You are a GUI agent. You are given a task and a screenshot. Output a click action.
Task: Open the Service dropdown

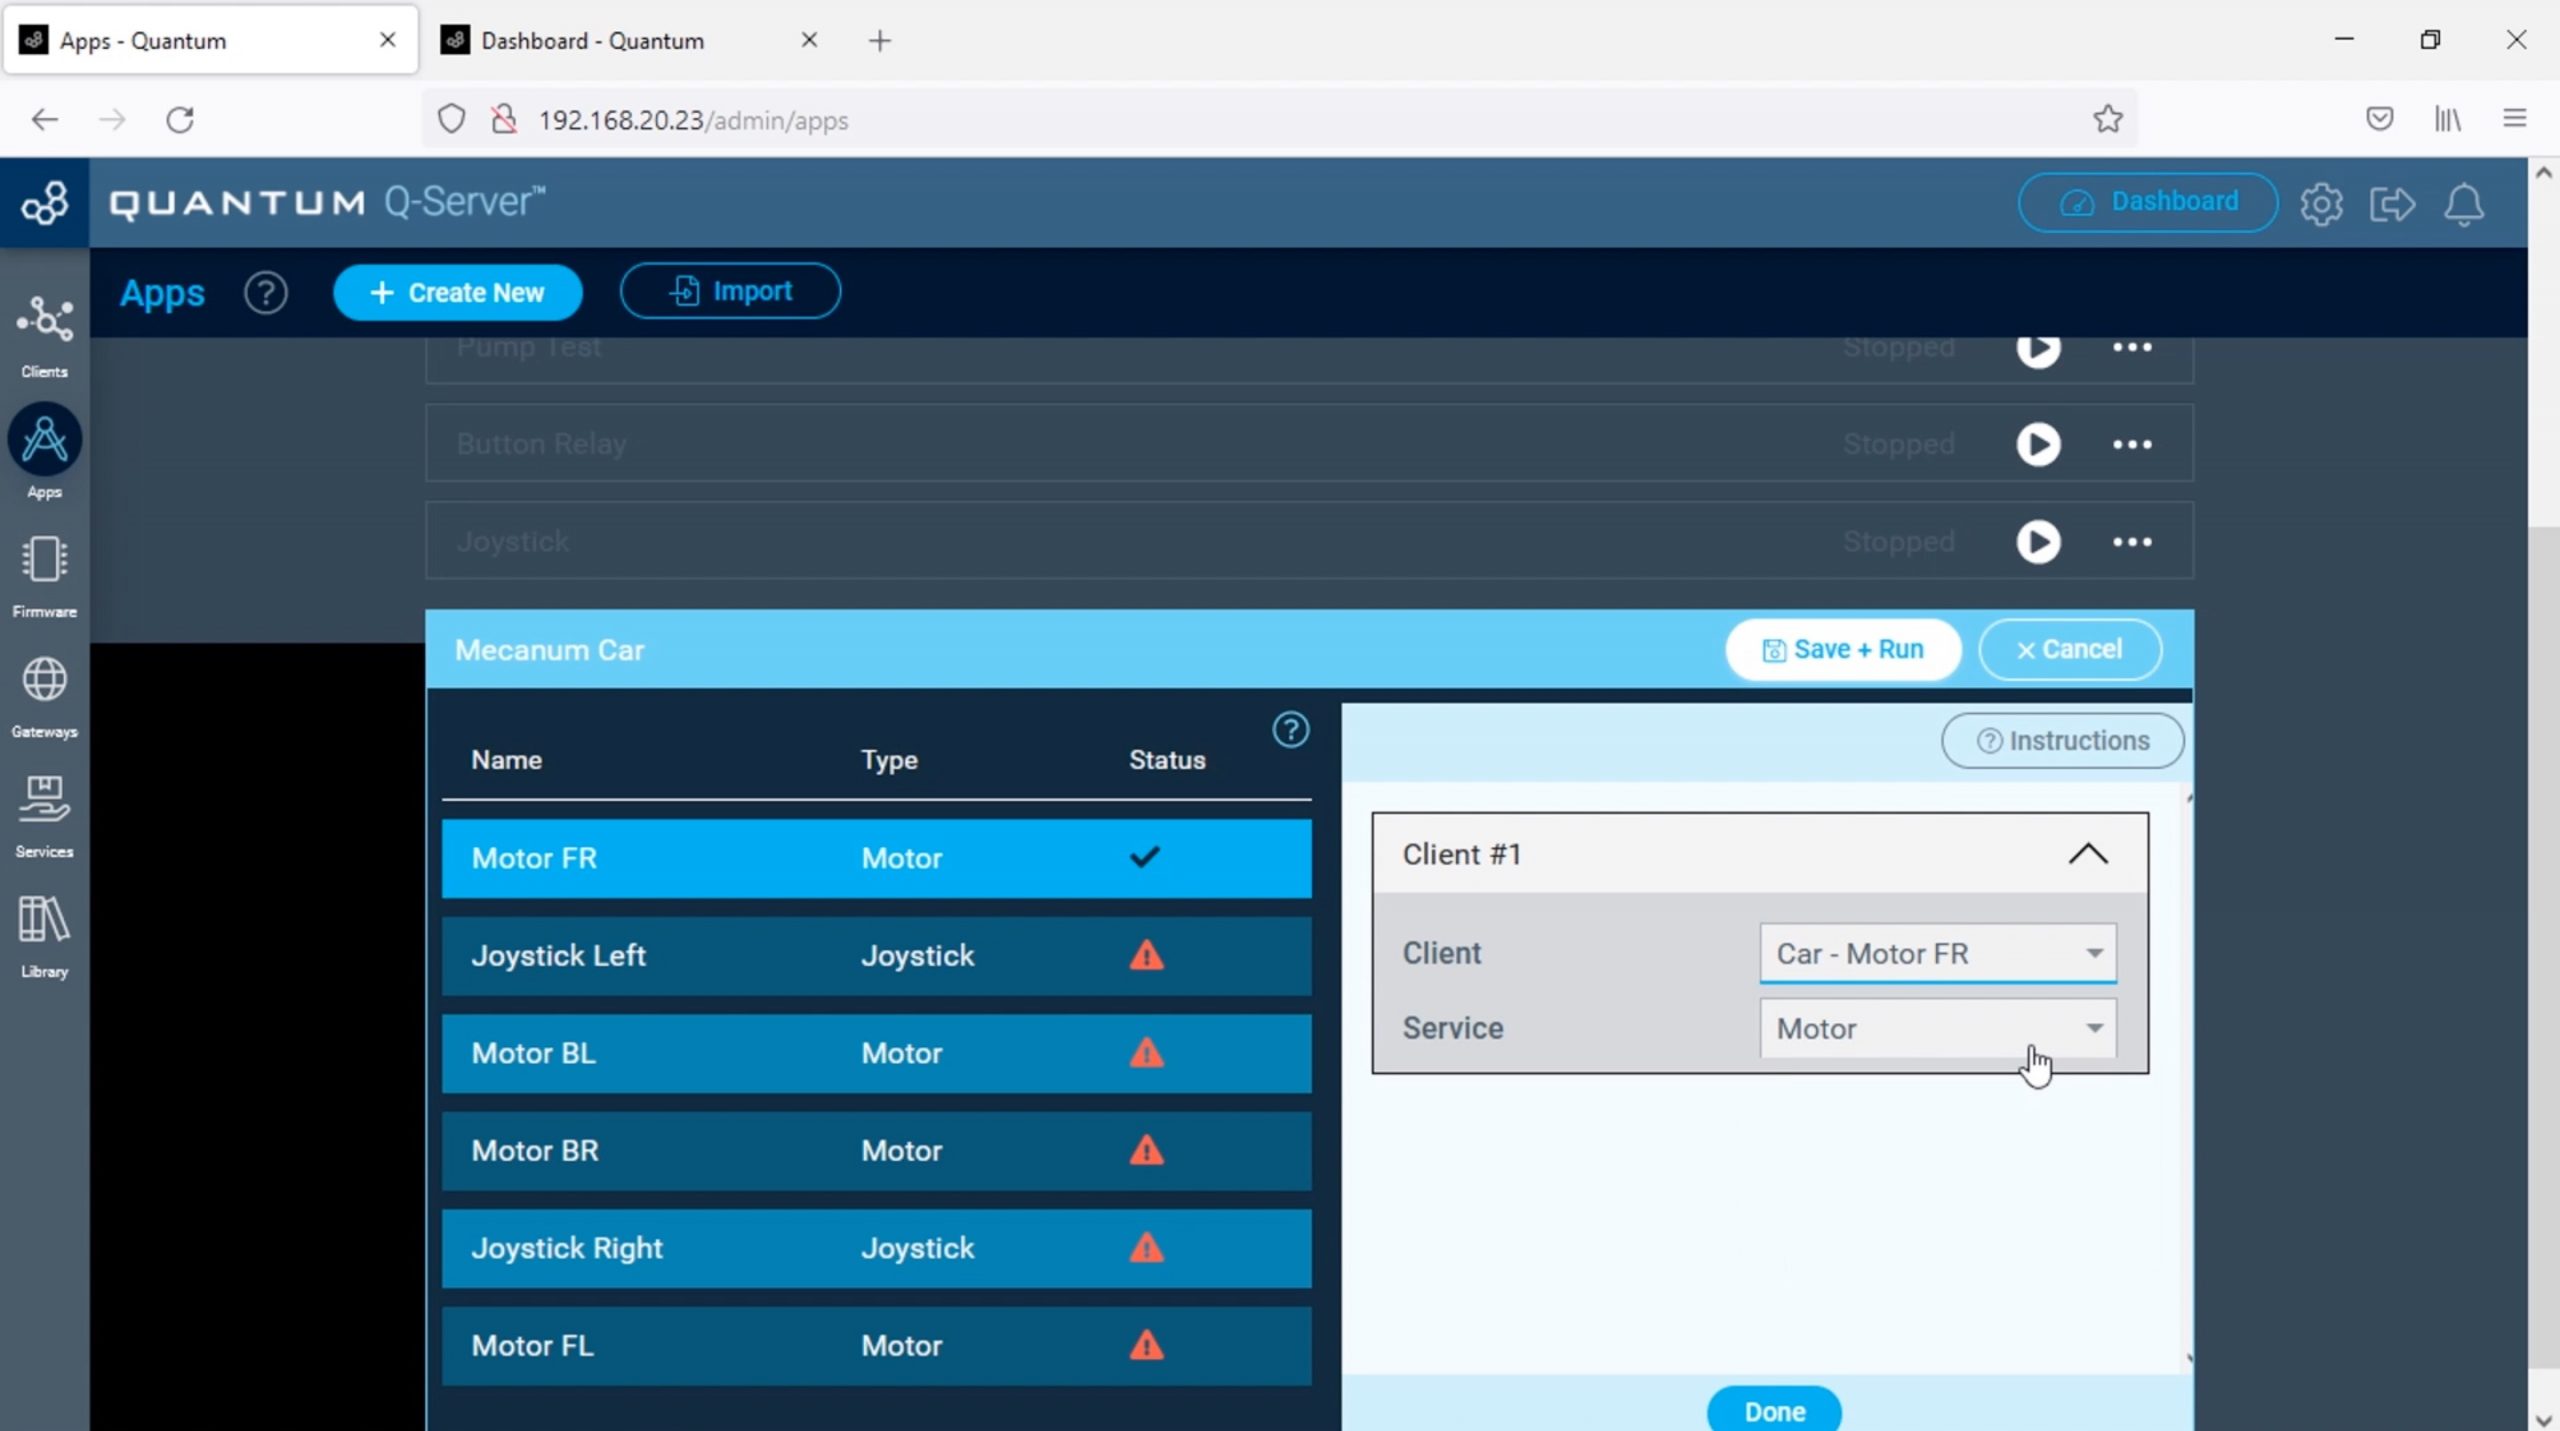coord(1937,1028)
